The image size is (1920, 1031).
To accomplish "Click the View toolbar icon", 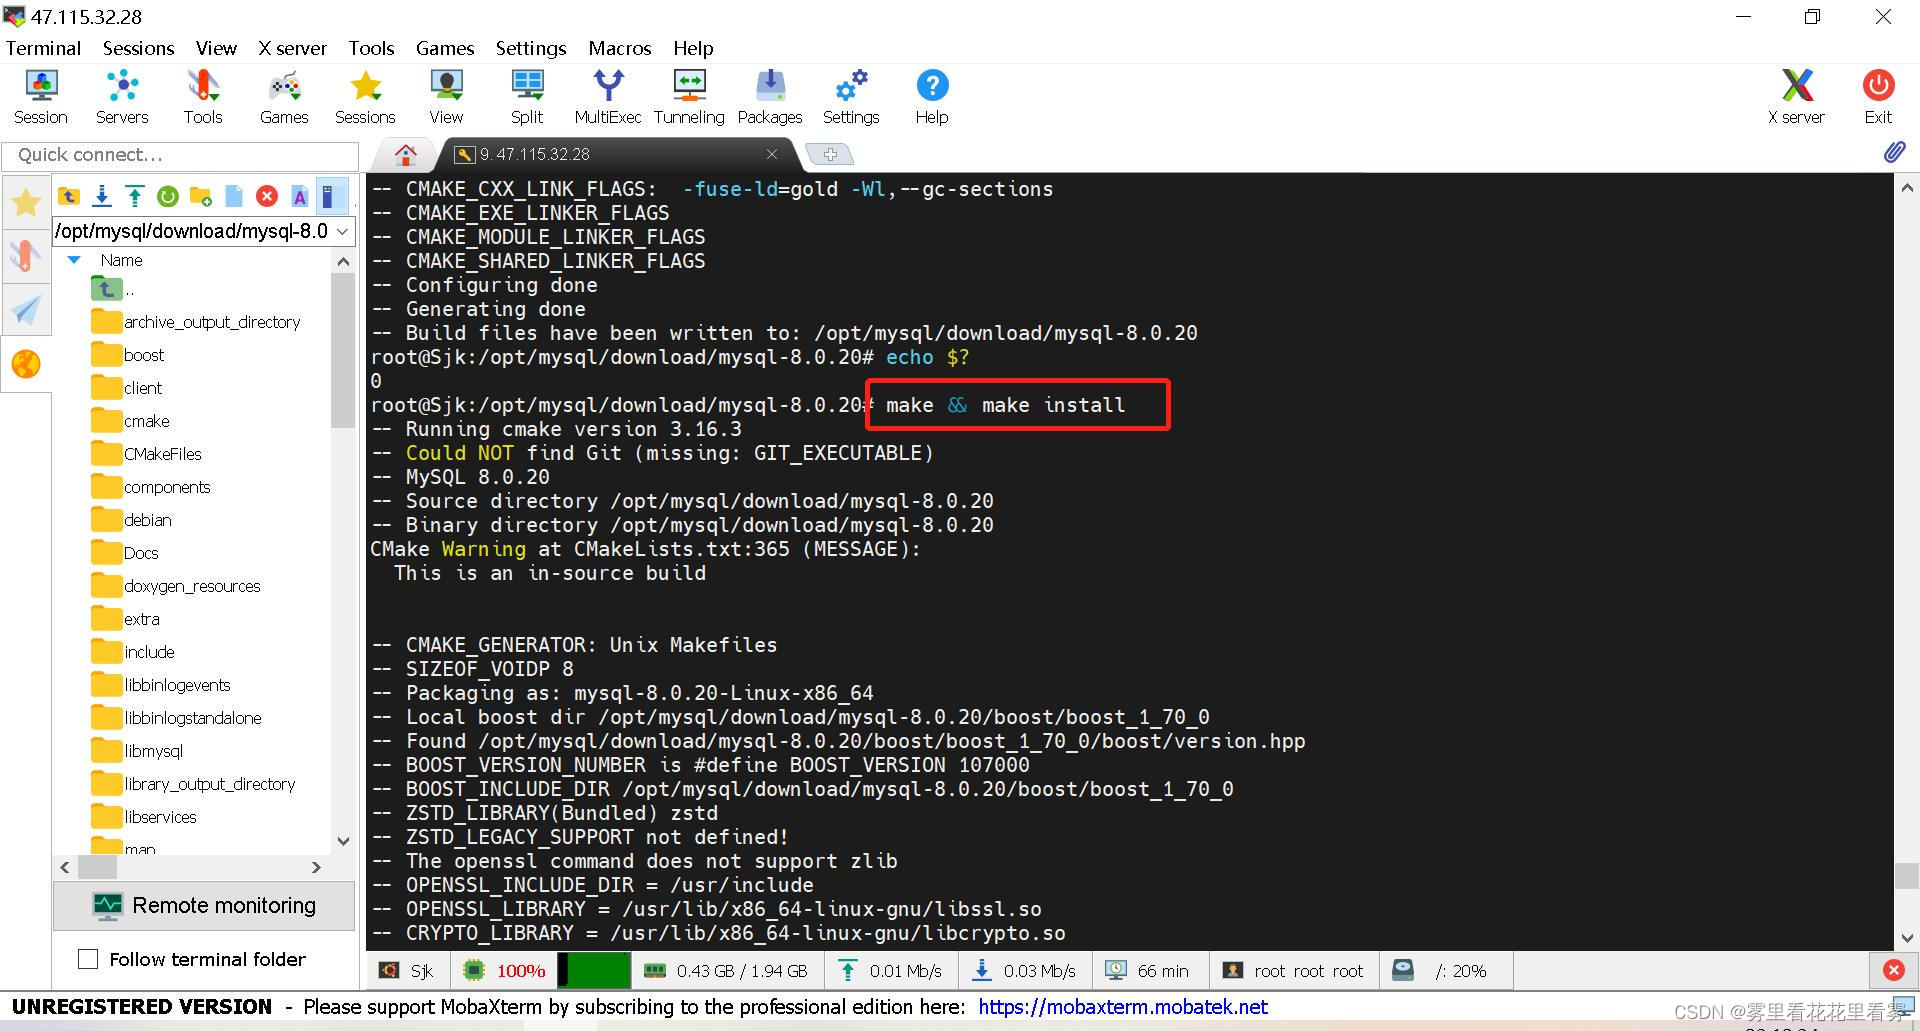I will pyautogui.click(x=446, y=97).
